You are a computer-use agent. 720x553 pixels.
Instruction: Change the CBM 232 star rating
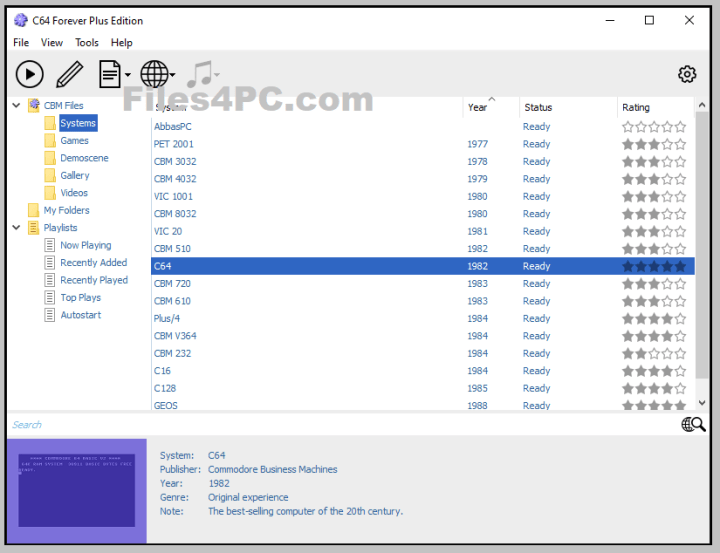click(x=654, y=354)
